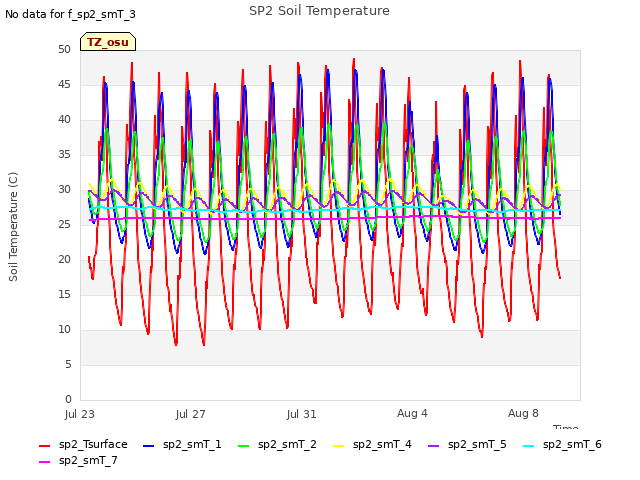
Task: Click the magenta sp2_smT_7 legend swatch
Action: click(44, 462)
